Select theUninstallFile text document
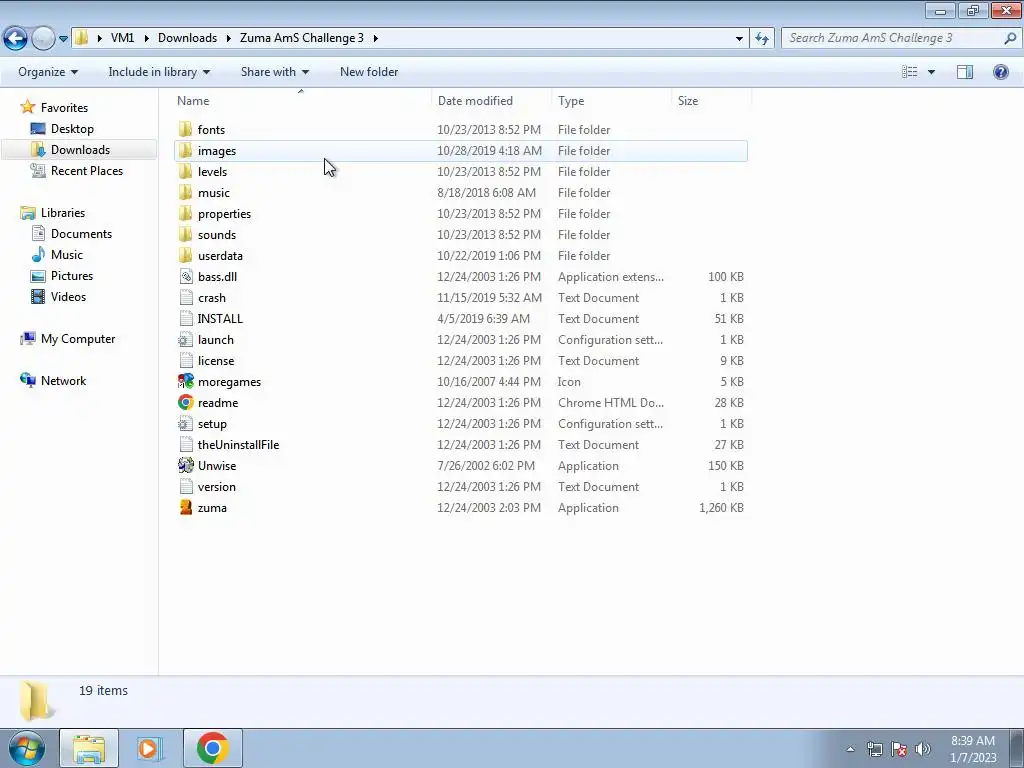This screenshot has height=768, width=1024. point(238,445)
